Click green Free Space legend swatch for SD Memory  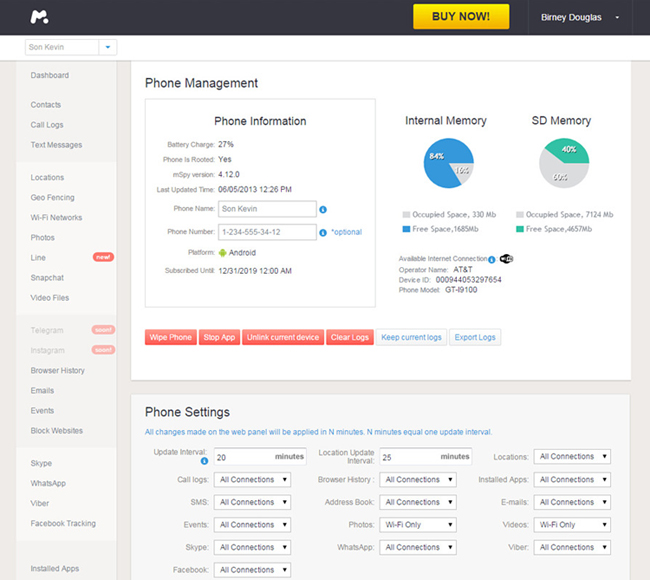520,229
